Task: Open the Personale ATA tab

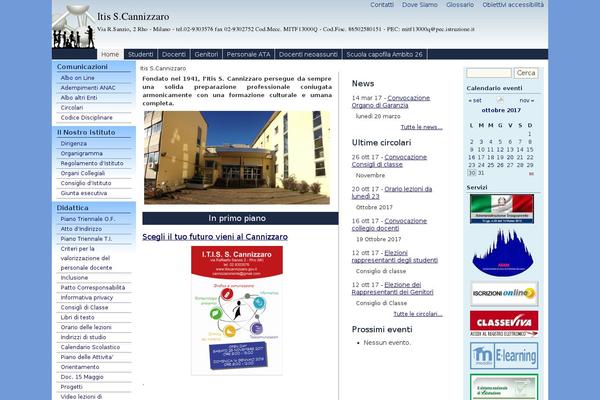Action: [248, 54]
